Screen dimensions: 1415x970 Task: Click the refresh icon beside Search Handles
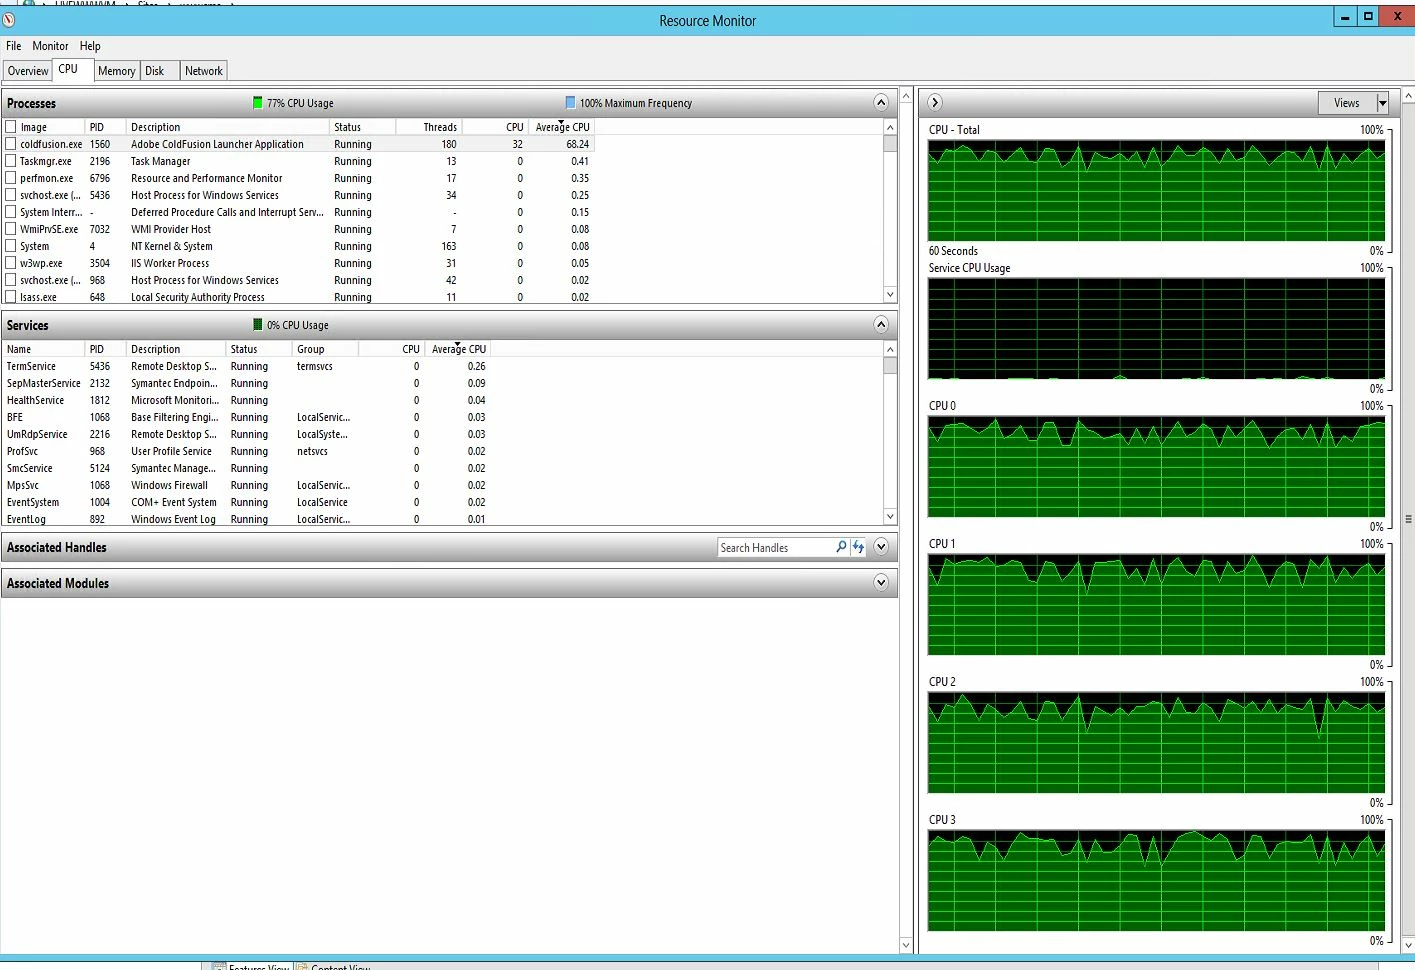(x=858, y=547)
